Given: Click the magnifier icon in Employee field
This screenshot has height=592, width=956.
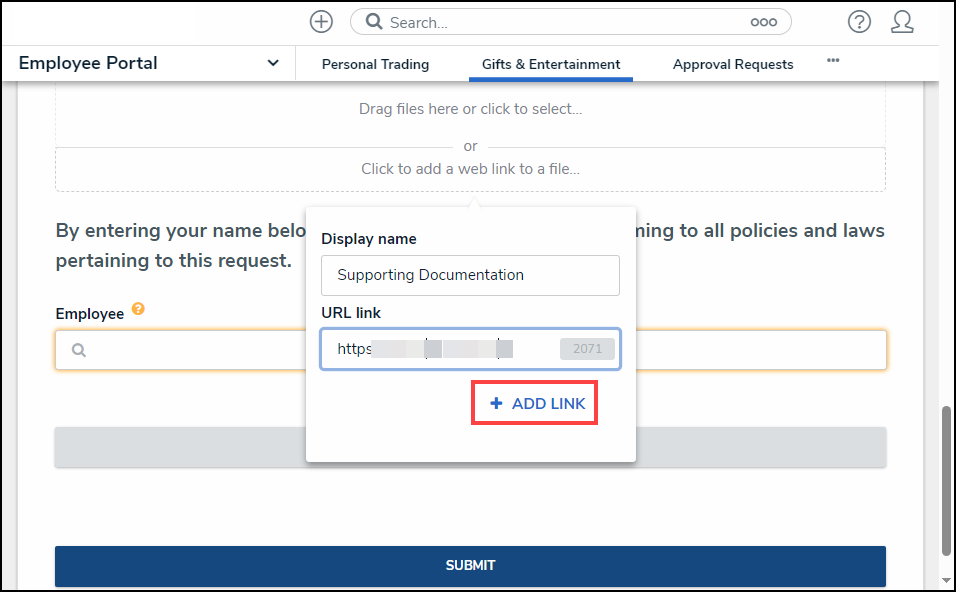Looking at the screenshot, I should tap(80, 351).
